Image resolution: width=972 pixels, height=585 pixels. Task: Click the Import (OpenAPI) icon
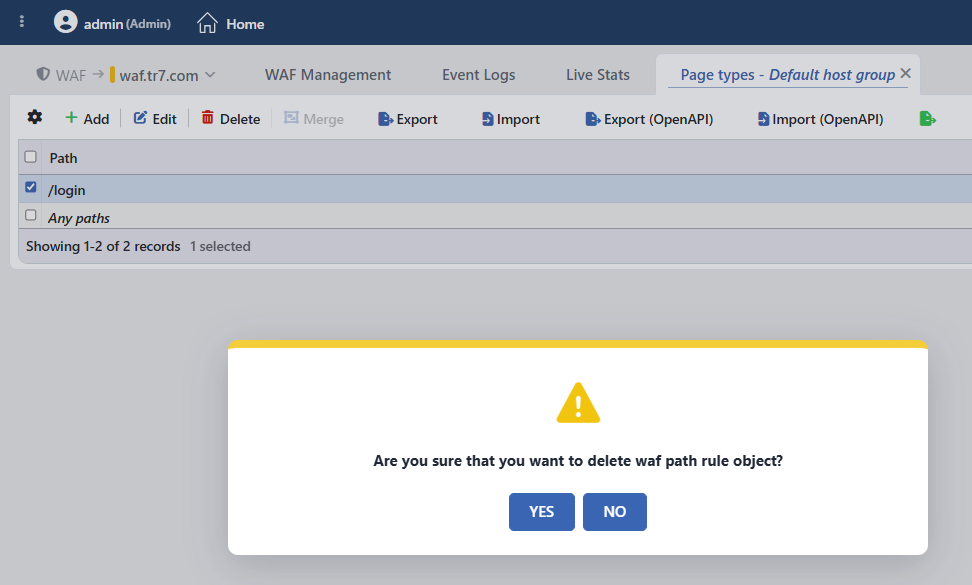(763, 118)
